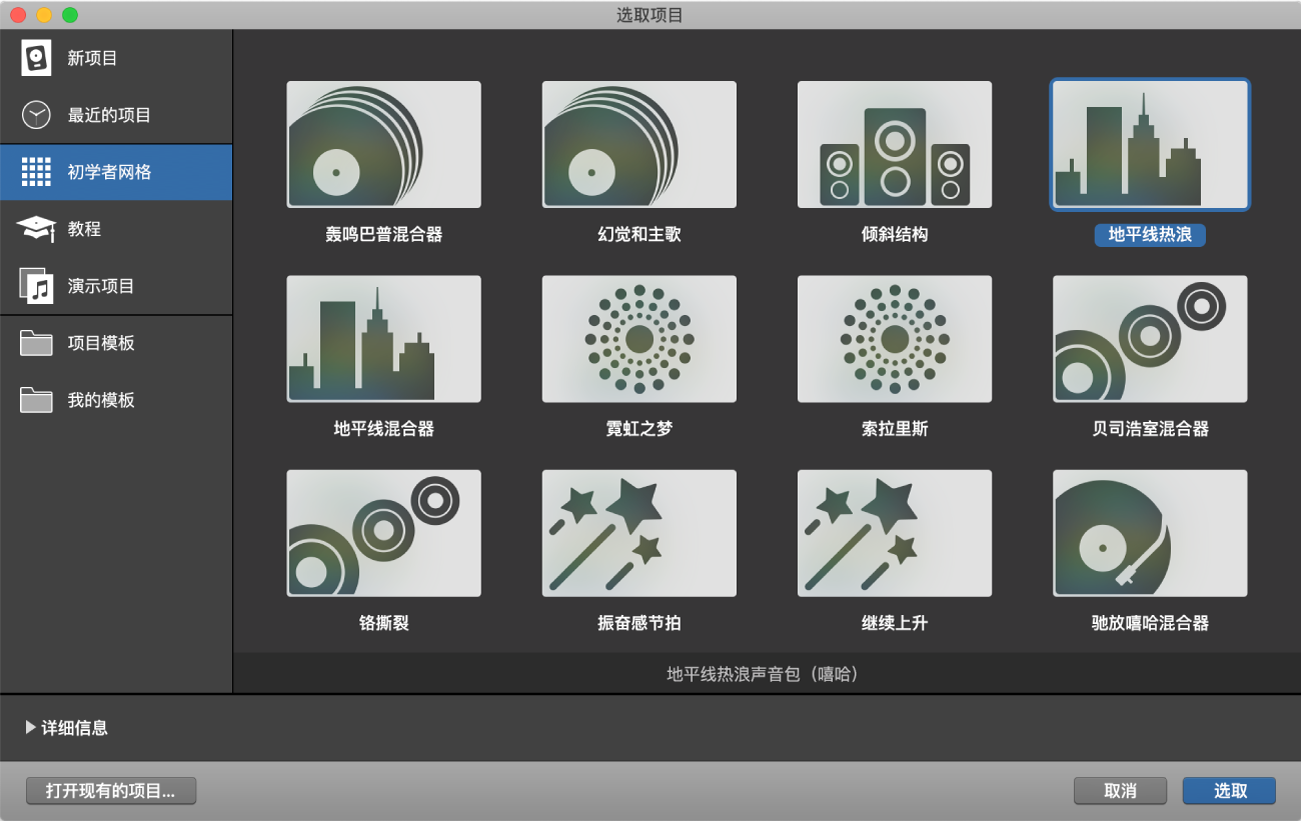The image size is (1301, 822).
Task: Open the 我的模板 folder icon
Action: point(37,399)
